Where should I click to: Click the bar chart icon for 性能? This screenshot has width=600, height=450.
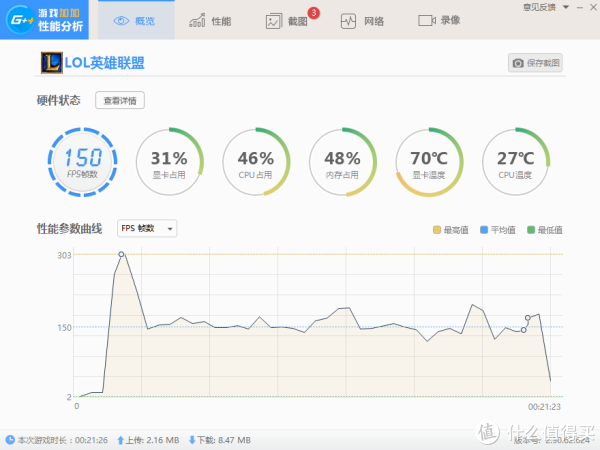pos(197,21)
